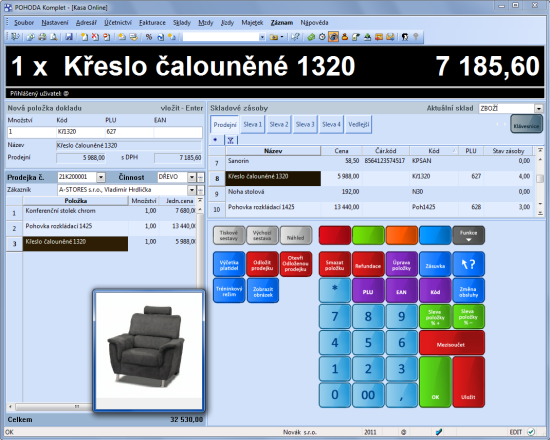Click the green OK keypad button
The image size is (550, 440).
coord(435,382)
